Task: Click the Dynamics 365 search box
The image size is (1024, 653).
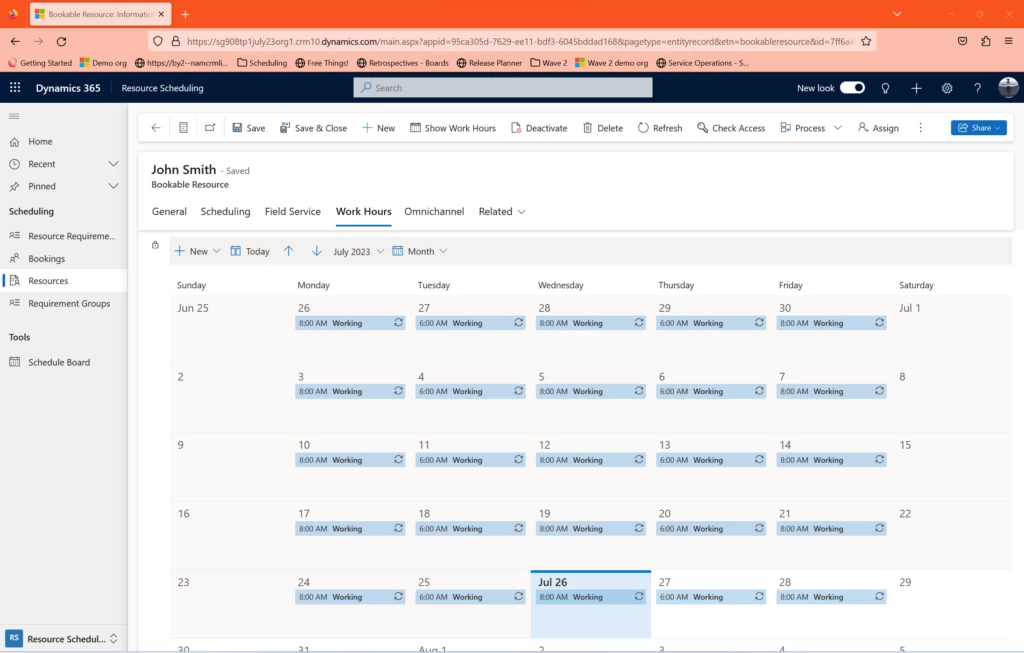Action: pyautogui.click(x=502, y=88)
